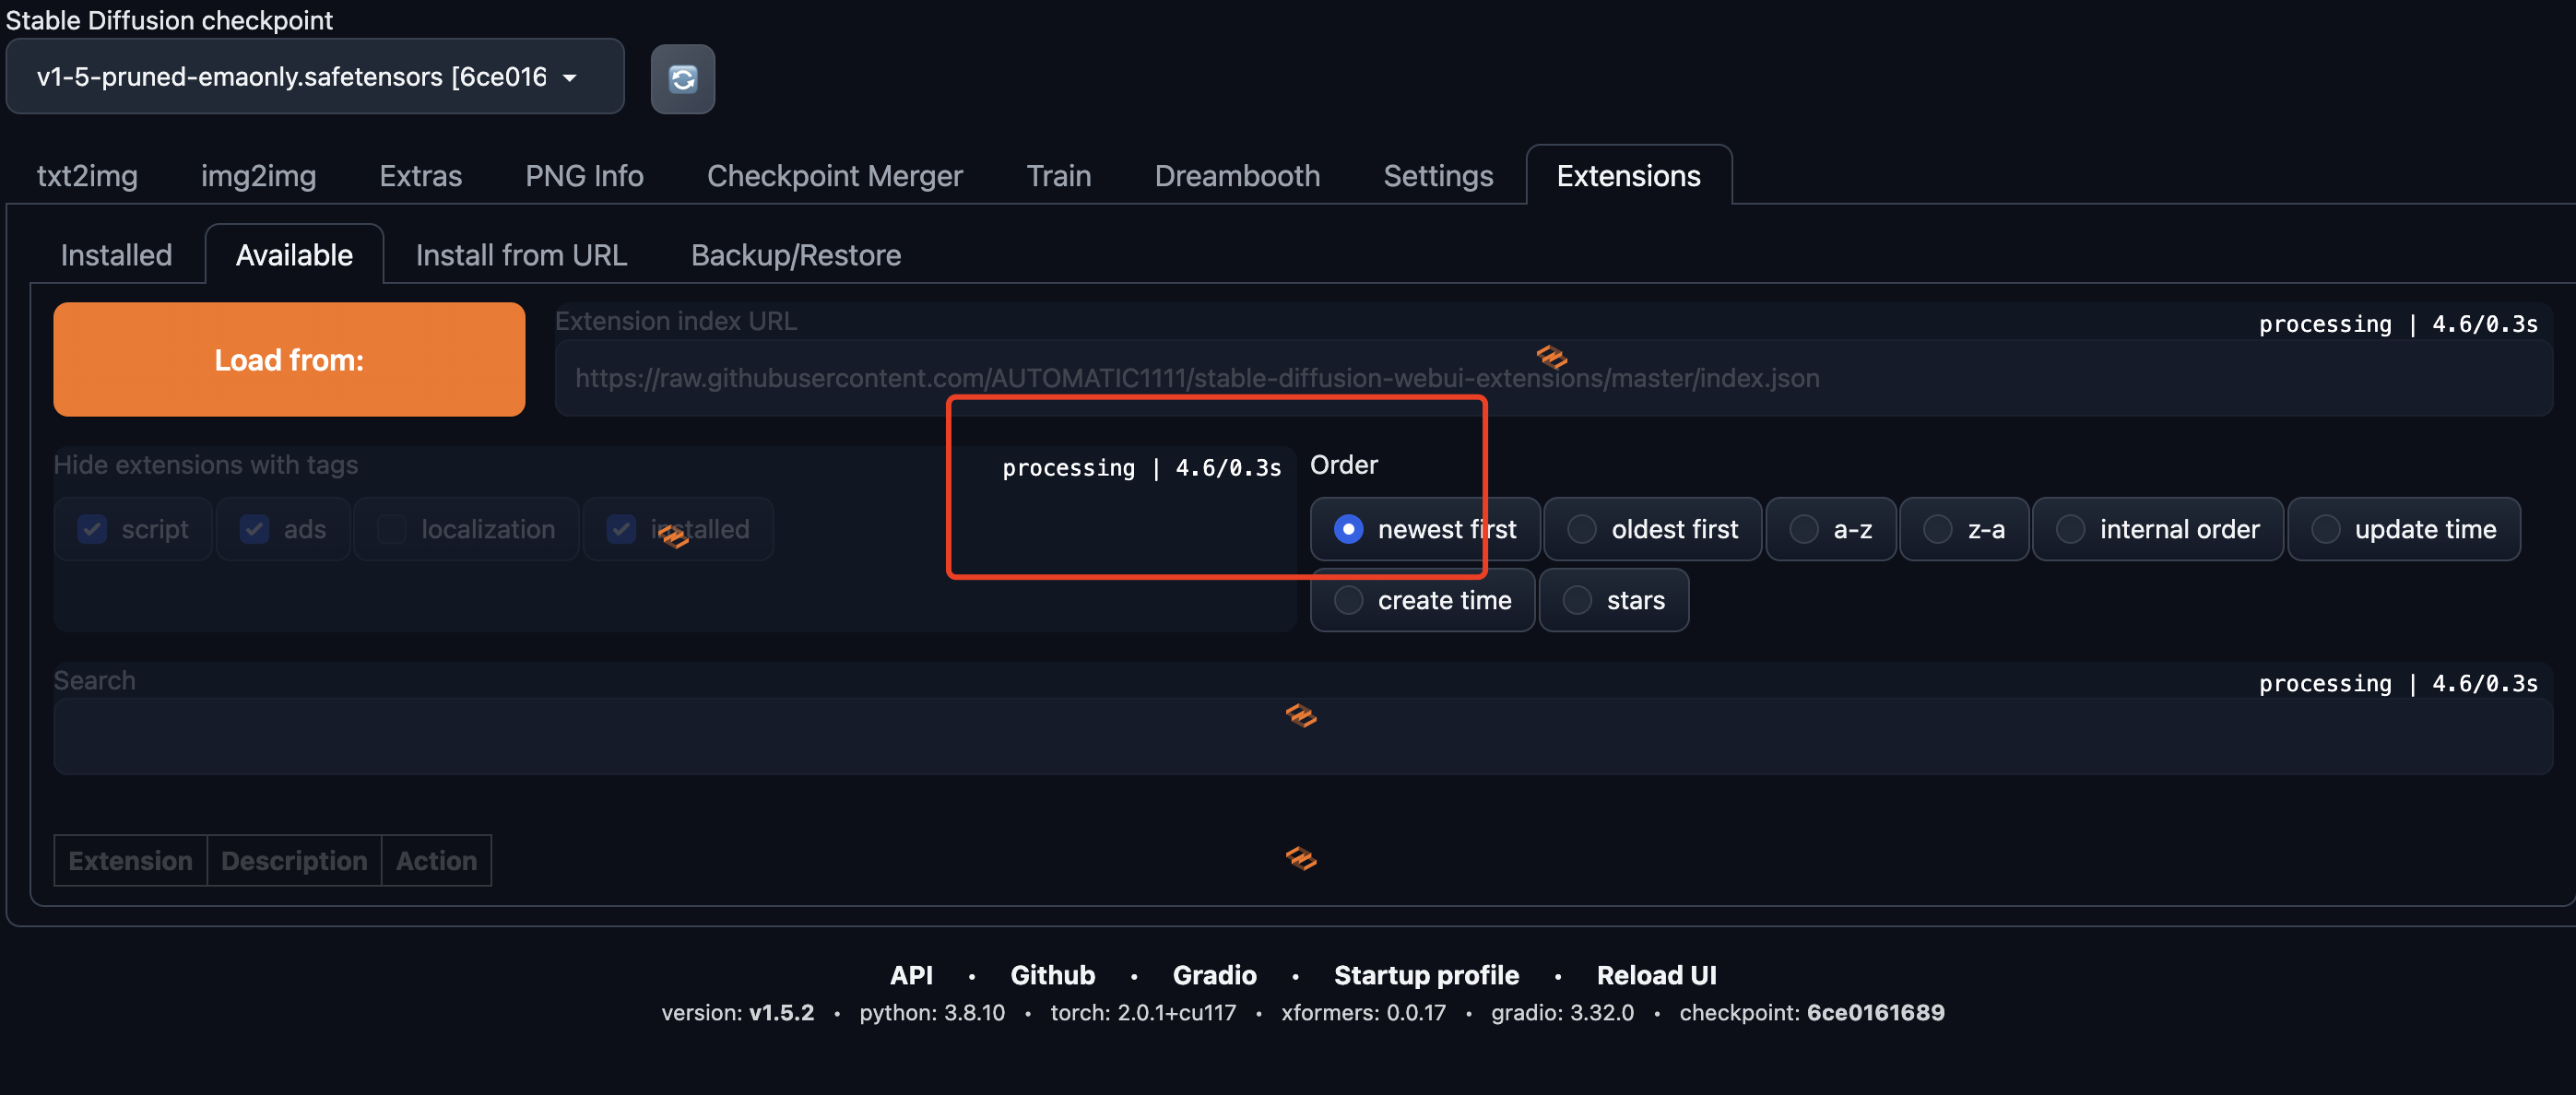Open the Install from URL subtab
Viewport: 2576px width, 1095px height.
click(521, 255)
